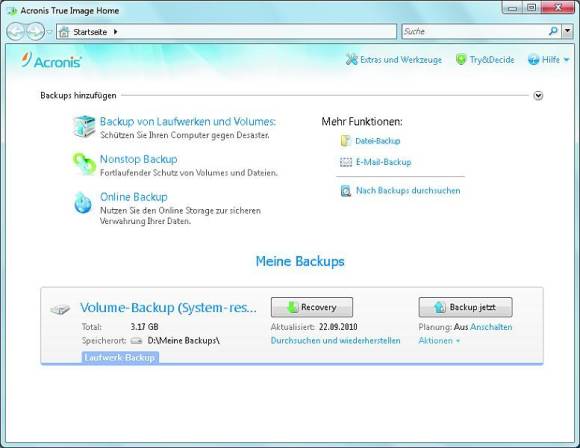Click the Forward navigation arrow
This screenshot has height=448, width=580.
[35, 32]
